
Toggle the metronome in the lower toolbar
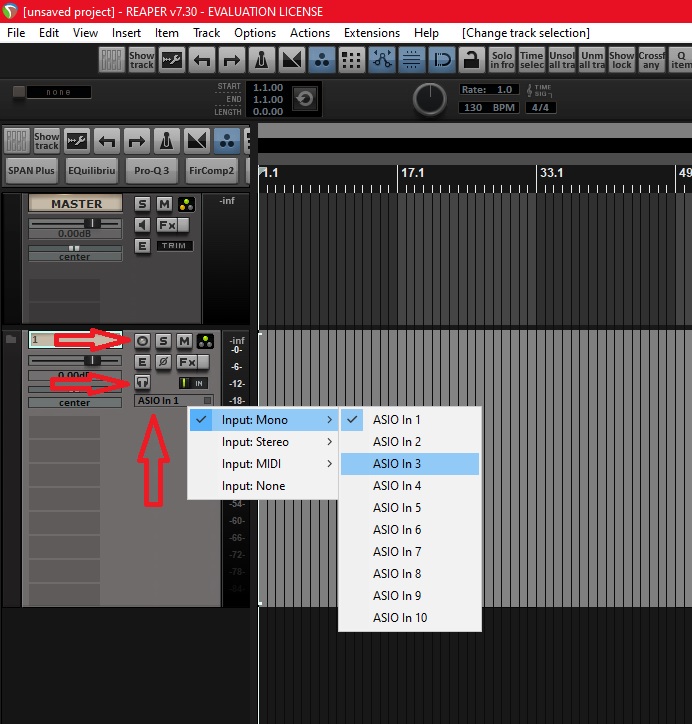pos(167,141)
